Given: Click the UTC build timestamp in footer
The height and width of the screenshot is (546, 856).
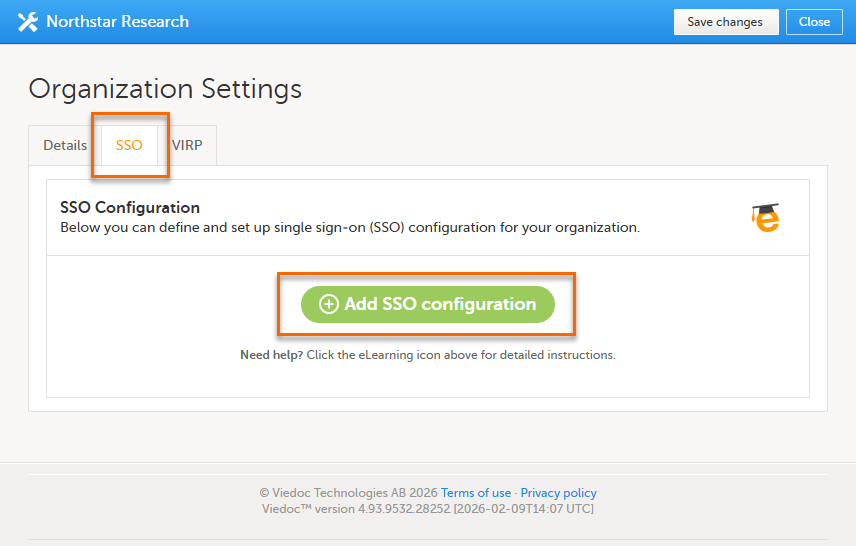Looking at the screenshot, I should (523, 509).
